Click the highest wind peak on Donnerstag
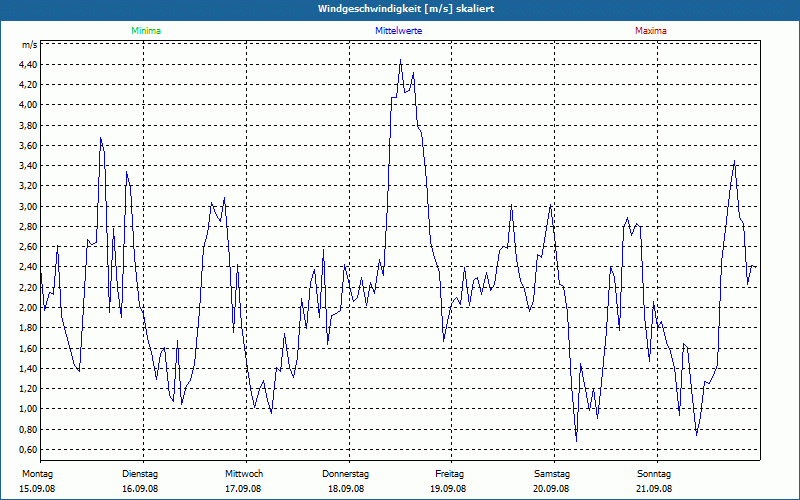Screen dimensions: 800x500 (401, 60)
